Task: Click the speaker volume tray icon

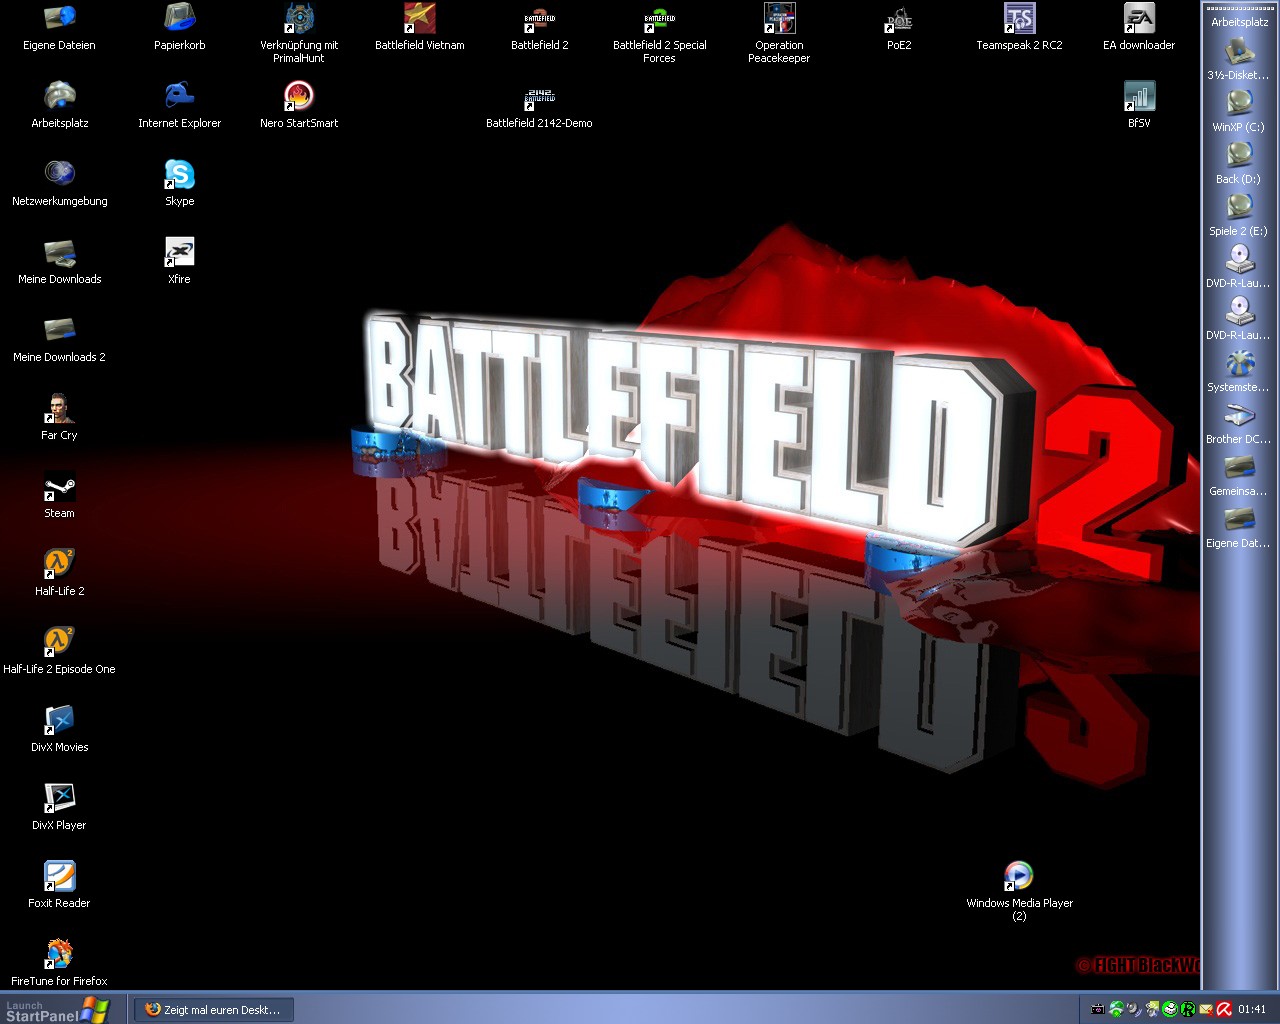Action: (1134, 1009)
